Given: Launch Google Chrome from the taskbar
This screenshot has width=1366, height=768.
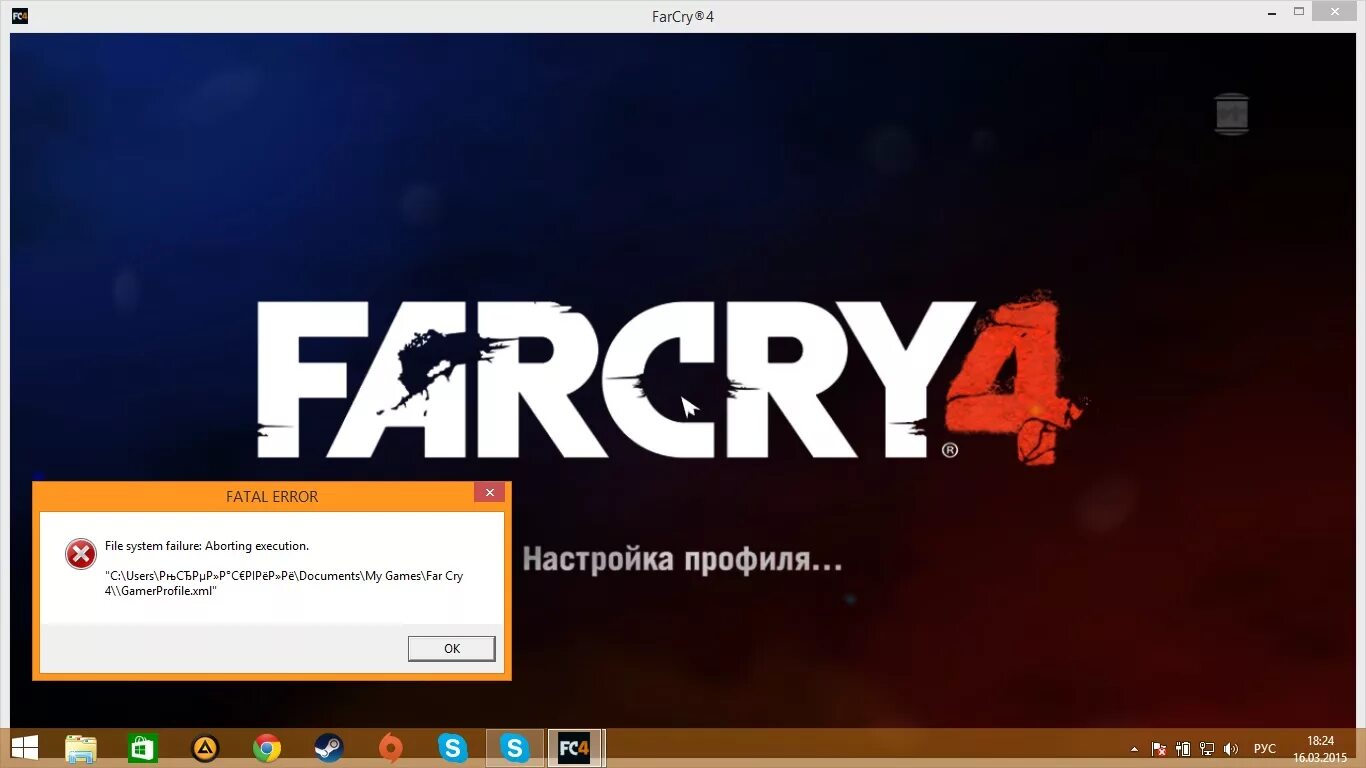Looking at the screenshot, I should click(x=267, y=748).
